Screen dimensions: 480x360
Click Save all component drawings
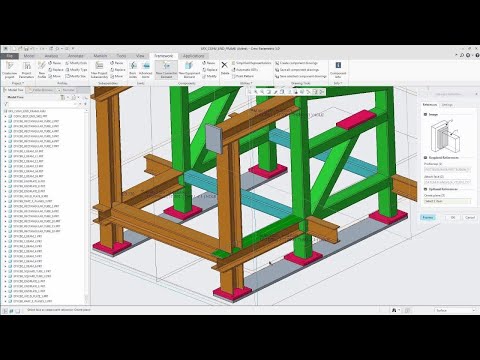pos(297,70)
